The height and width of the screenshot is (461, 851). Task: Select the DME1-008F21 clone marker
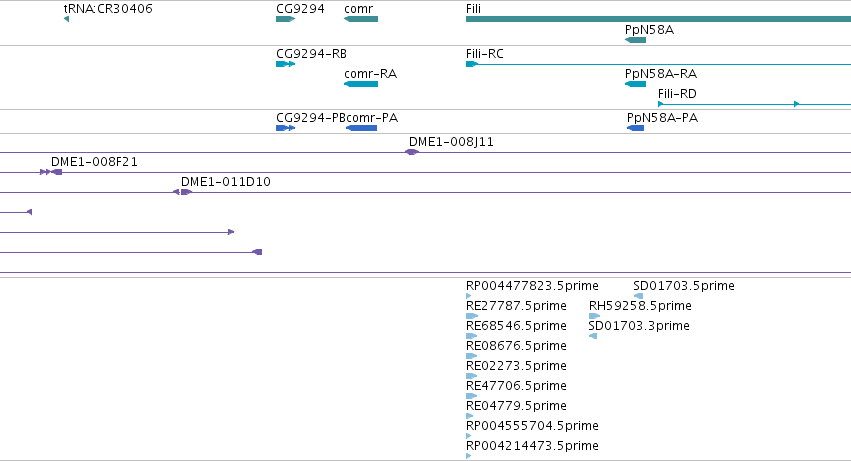click(x=51, y=172)
